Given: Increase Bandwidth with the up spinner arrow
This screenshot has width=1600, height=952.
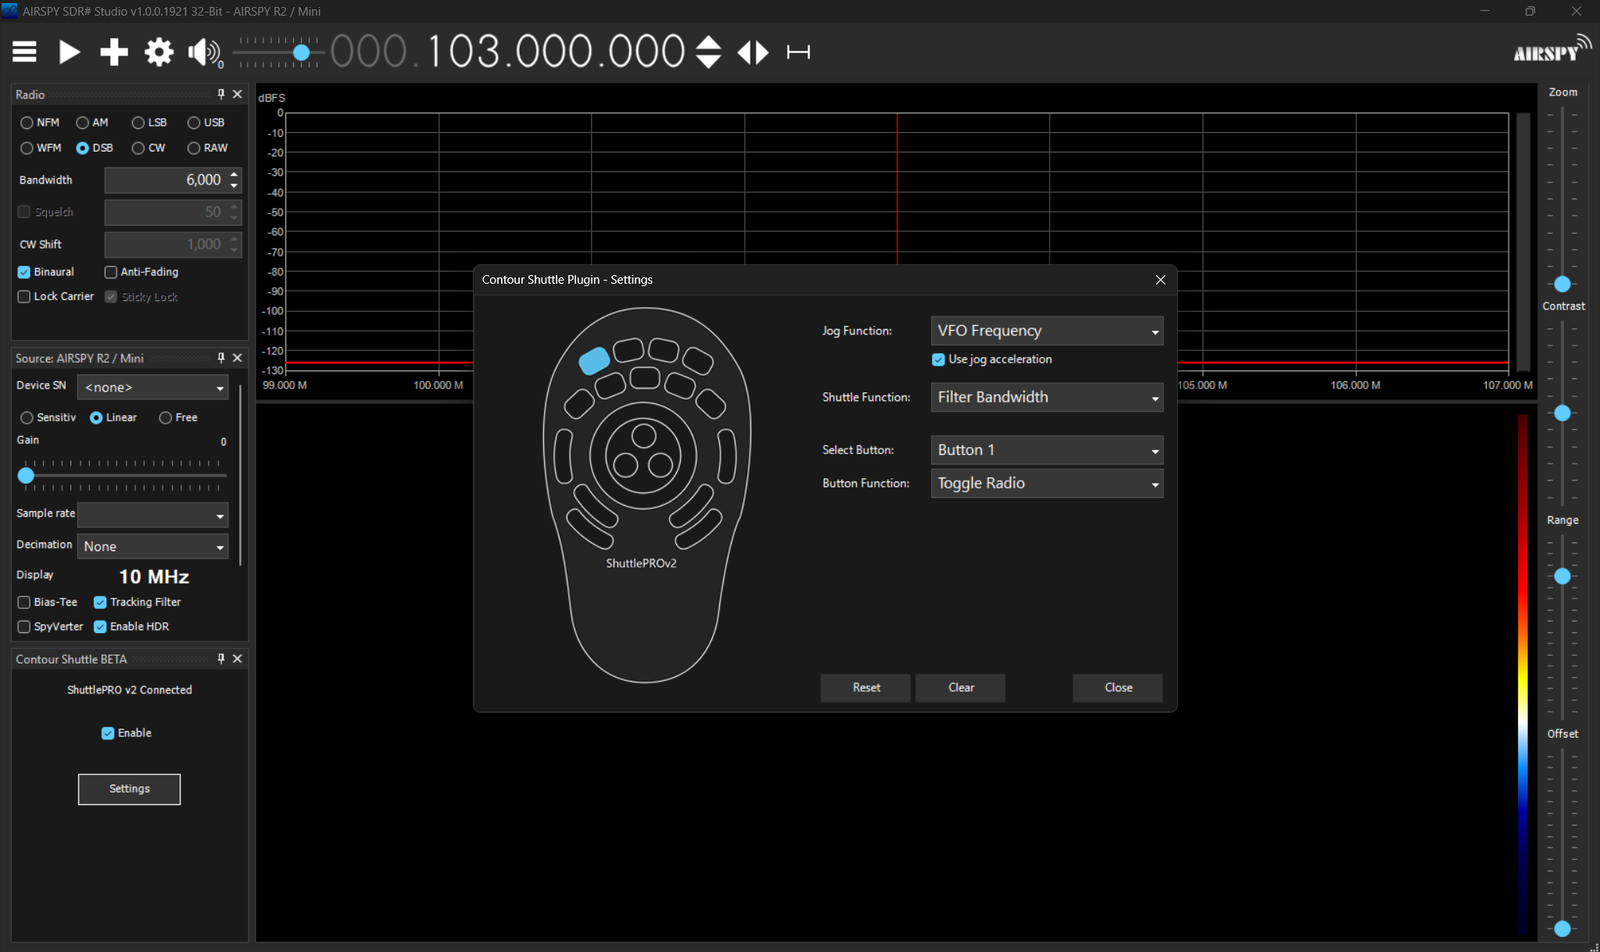Looking at the screenshot, I should 234,175.
